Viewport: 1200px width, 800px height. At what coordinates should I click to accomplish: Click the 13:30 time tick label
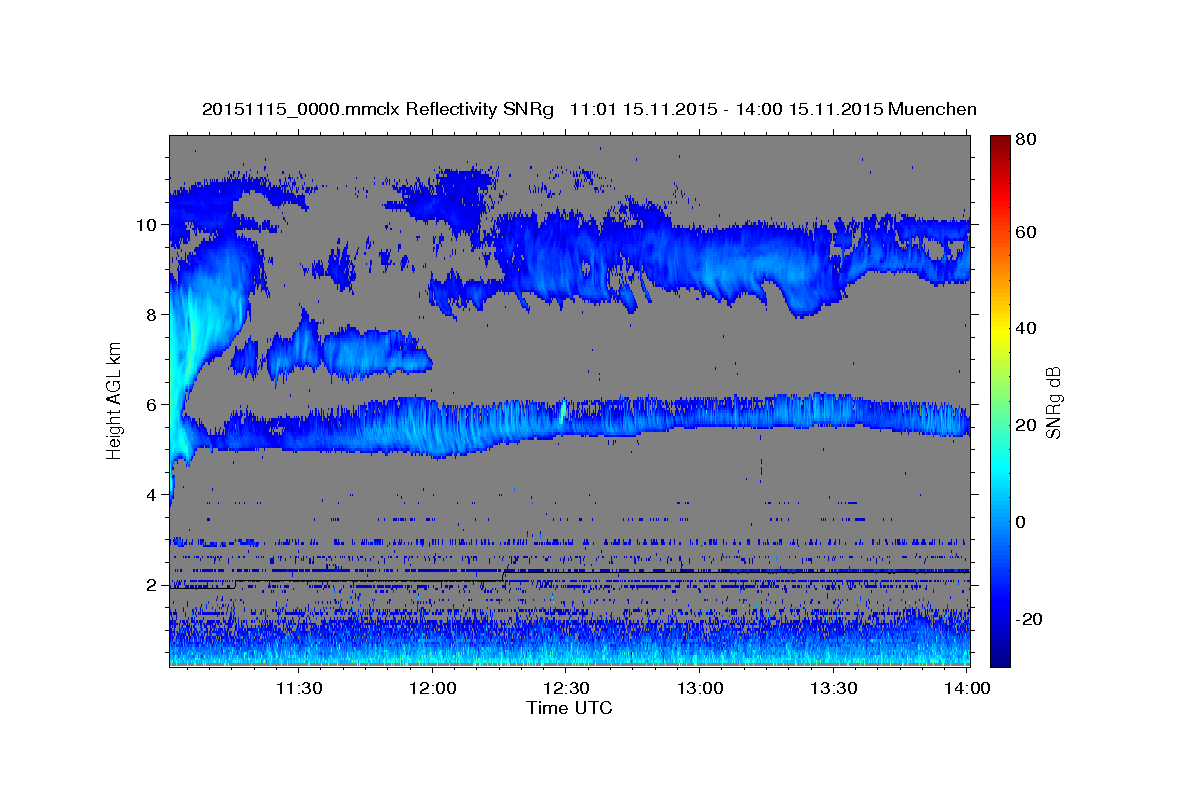[833, 688]
